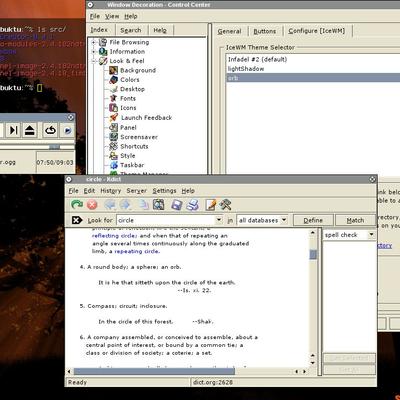Image resolution: width=400 pixels, height=400 pixels.
Task: Switch to the Search tab in Control Center
Action: [131, 30]
